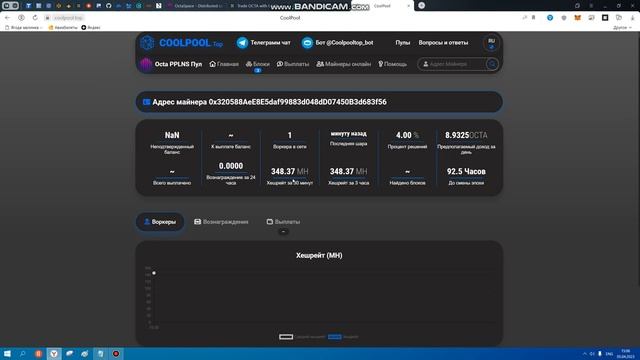Click the coolpool.top address bar
This screenshot has width=640, height=360.
[68, 18]
